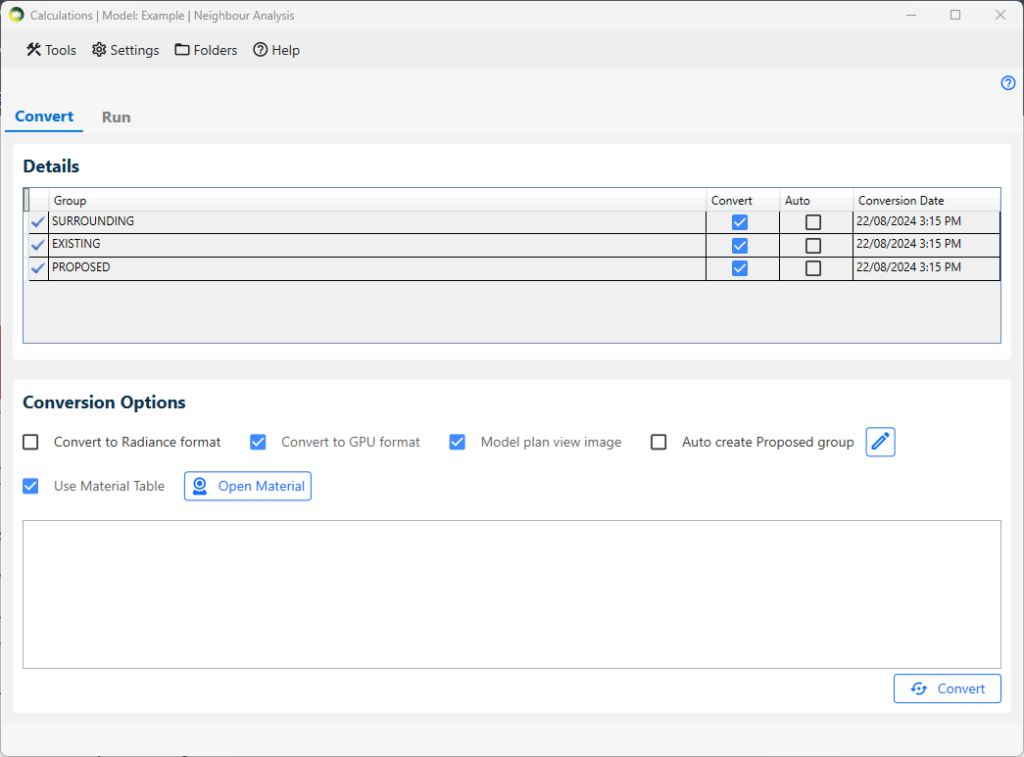This screenshot has width=1024, height=757.
Task: Disable Convert to GPU format option
Action: click(x=258, y=442)
